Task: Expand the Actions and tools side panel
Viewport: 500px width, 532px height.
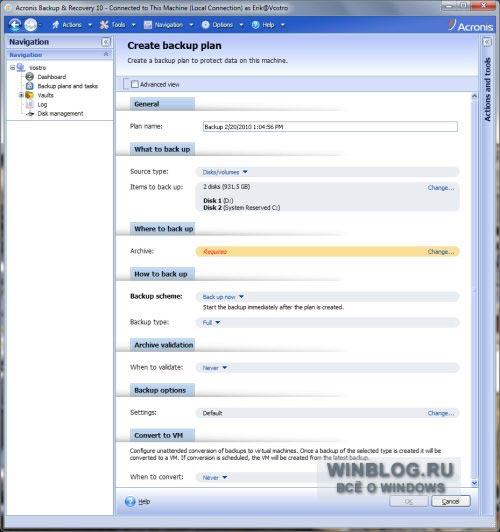Action: tap(487, 42)
